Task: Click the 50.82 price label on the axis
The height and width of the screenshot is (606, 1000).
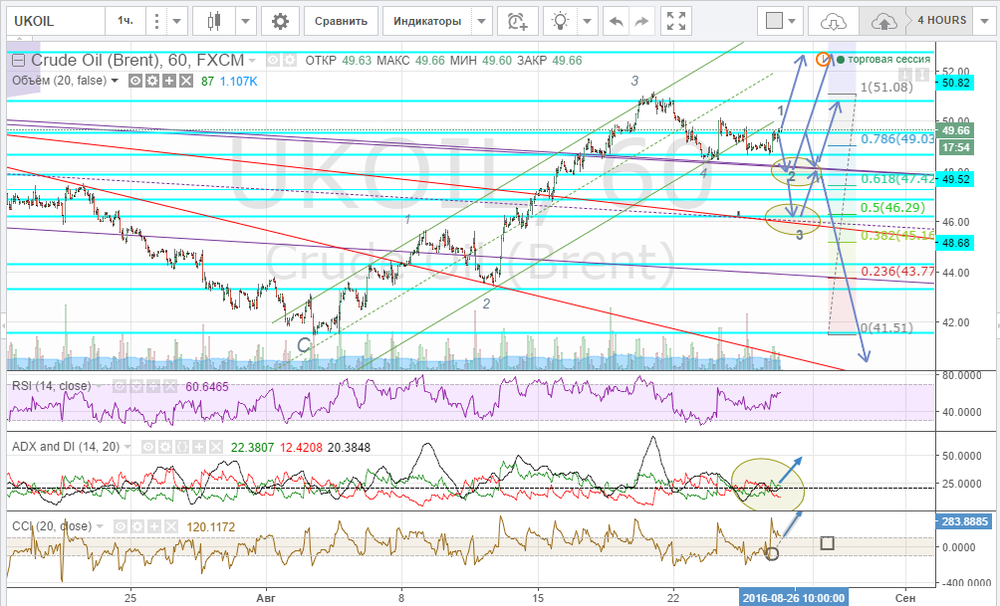Action: [x=955, y=83]
